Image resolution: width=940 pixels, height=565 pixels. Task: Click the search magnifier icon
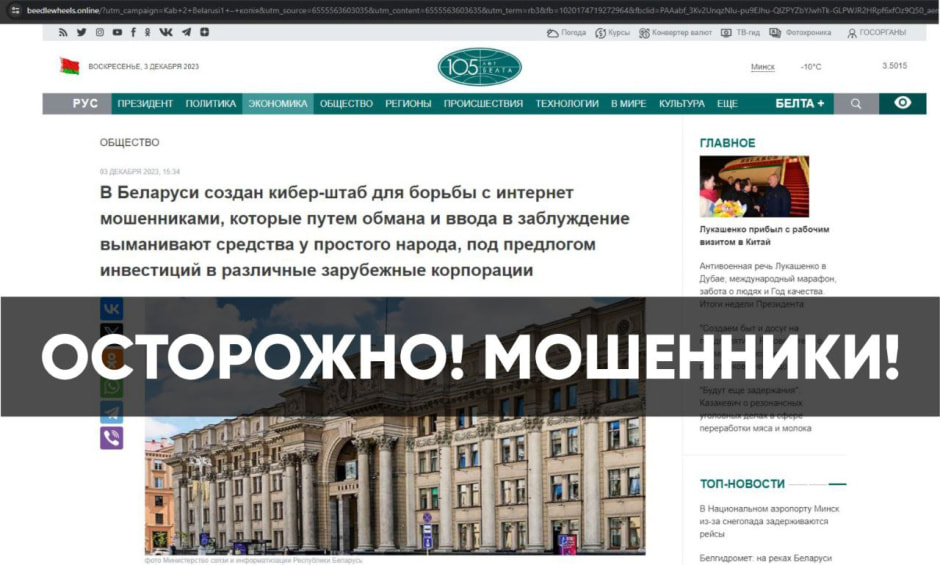[856, 104]
